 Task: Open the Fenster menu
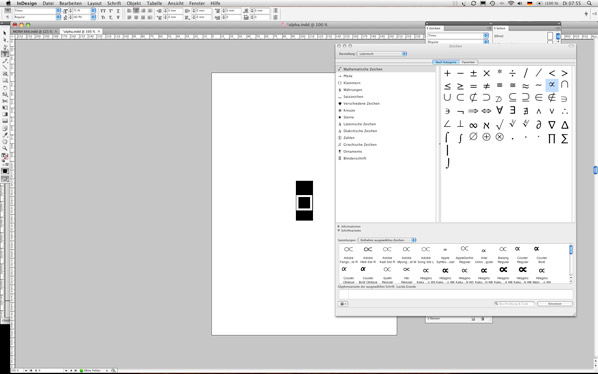point(197,3)
